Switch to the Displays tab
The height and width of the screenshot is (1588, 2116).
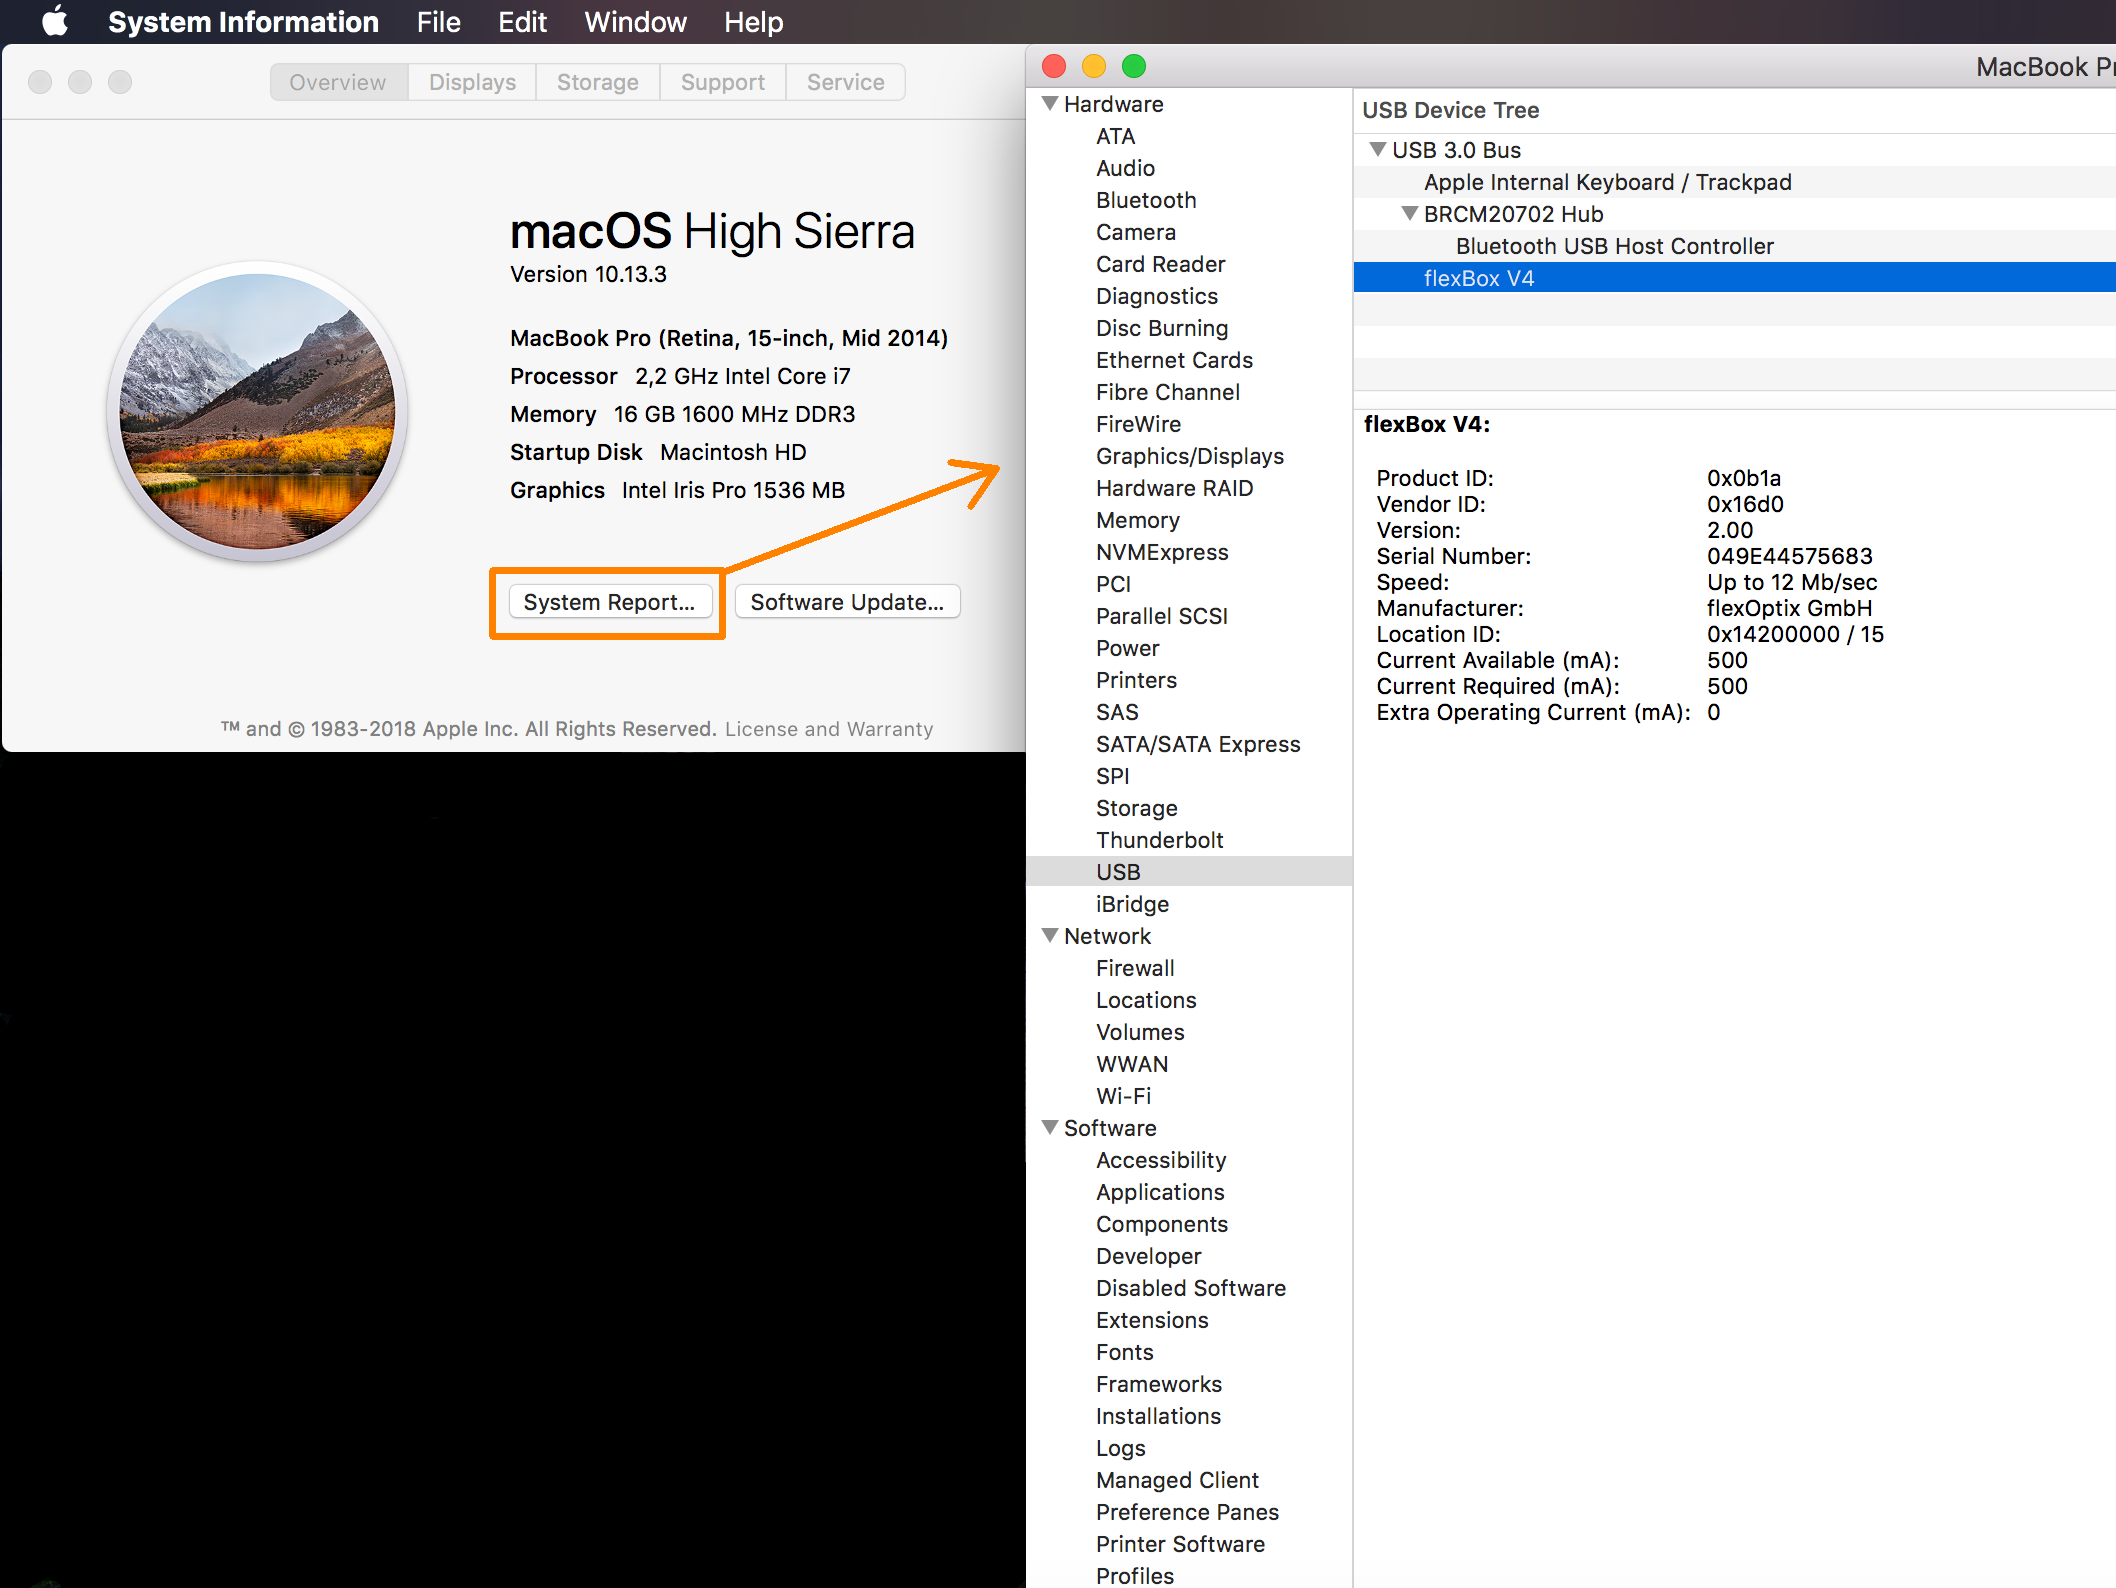472,82
